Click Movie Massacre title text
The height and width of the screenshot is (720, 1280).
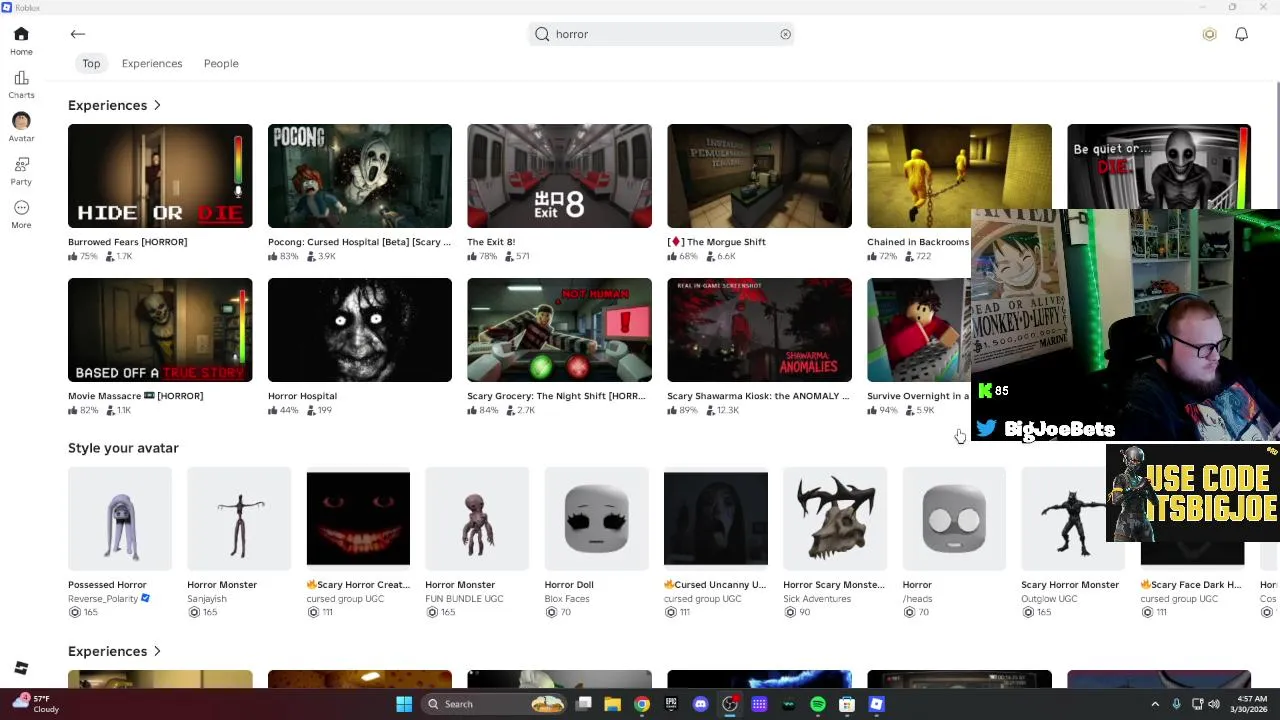(x=135, y=396)
